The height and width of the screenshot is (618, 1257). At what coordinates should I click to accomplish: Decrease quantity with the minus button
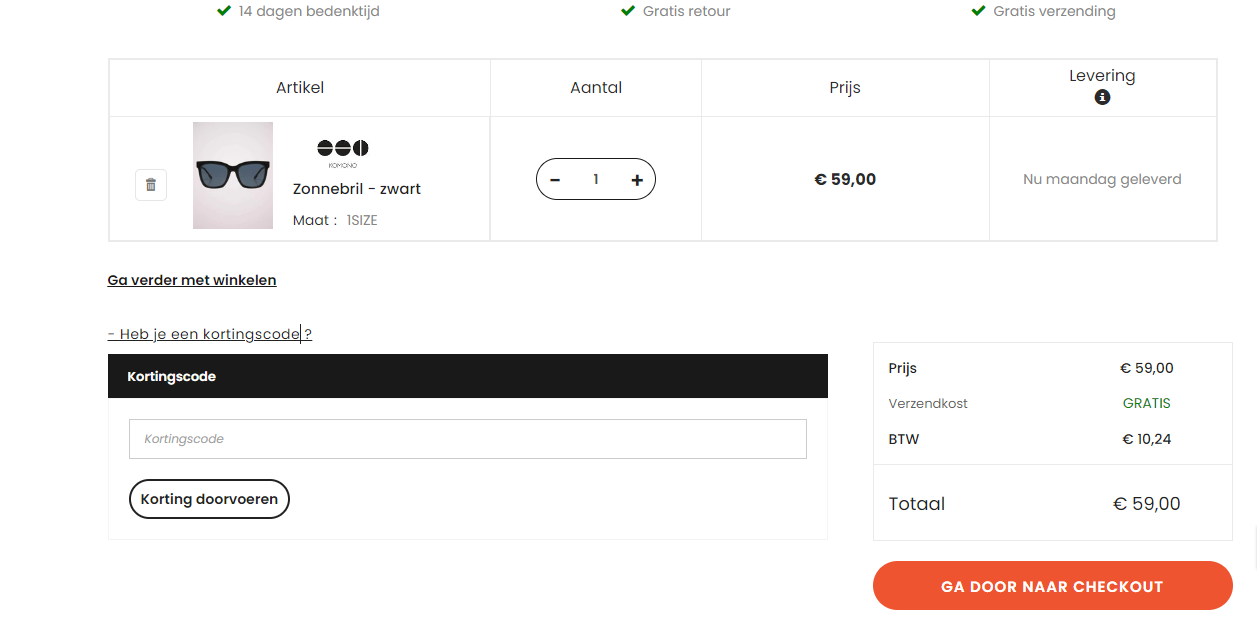555,180
